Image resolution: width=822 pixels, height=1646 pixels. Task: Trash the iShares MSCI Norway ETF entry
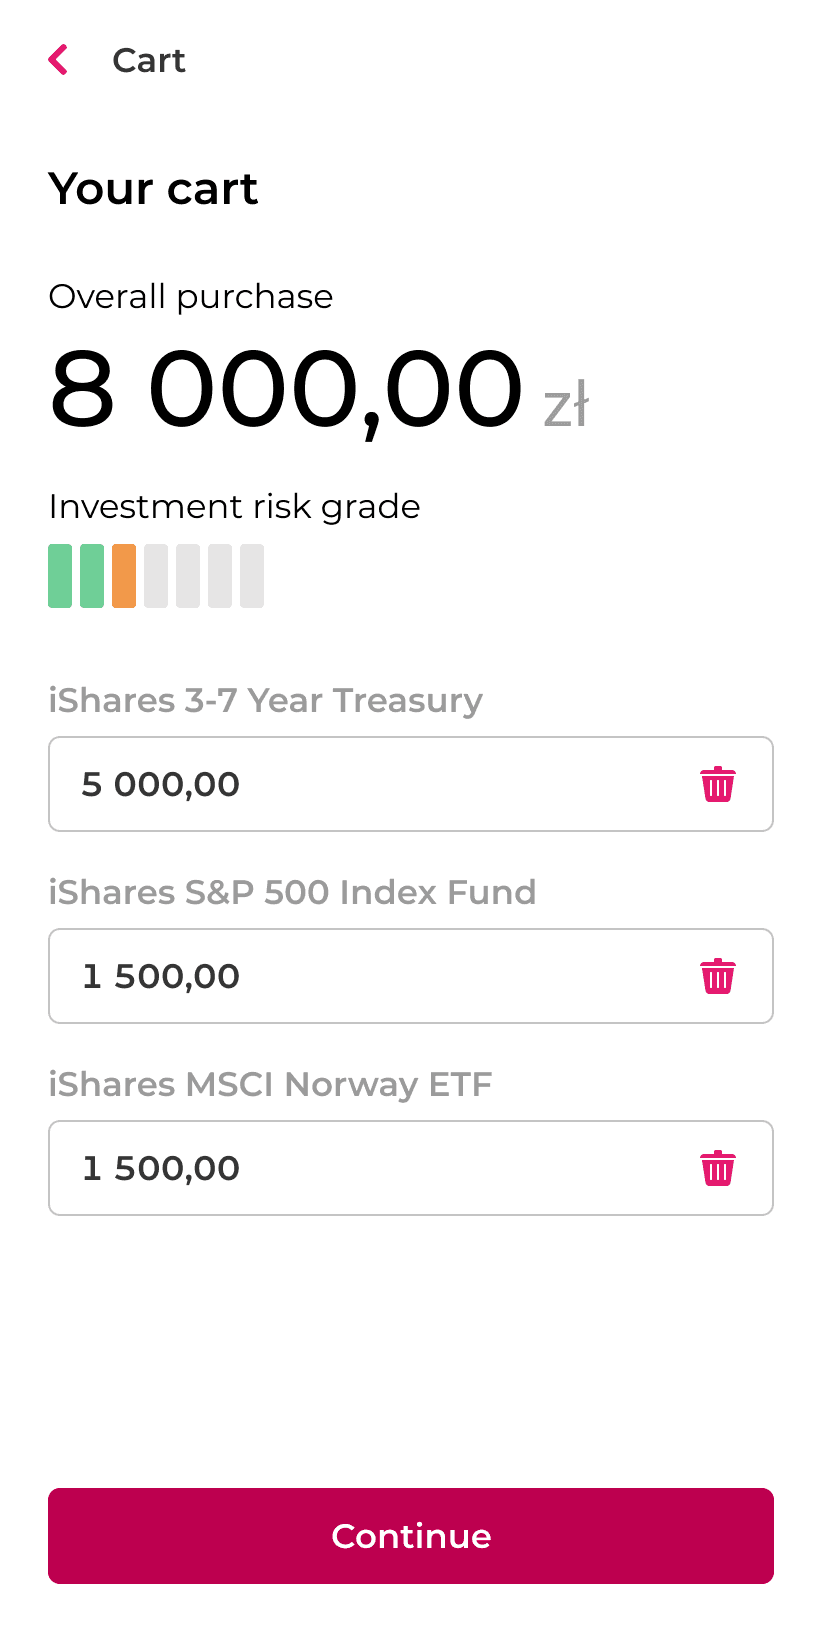[x=717, y=1169]
